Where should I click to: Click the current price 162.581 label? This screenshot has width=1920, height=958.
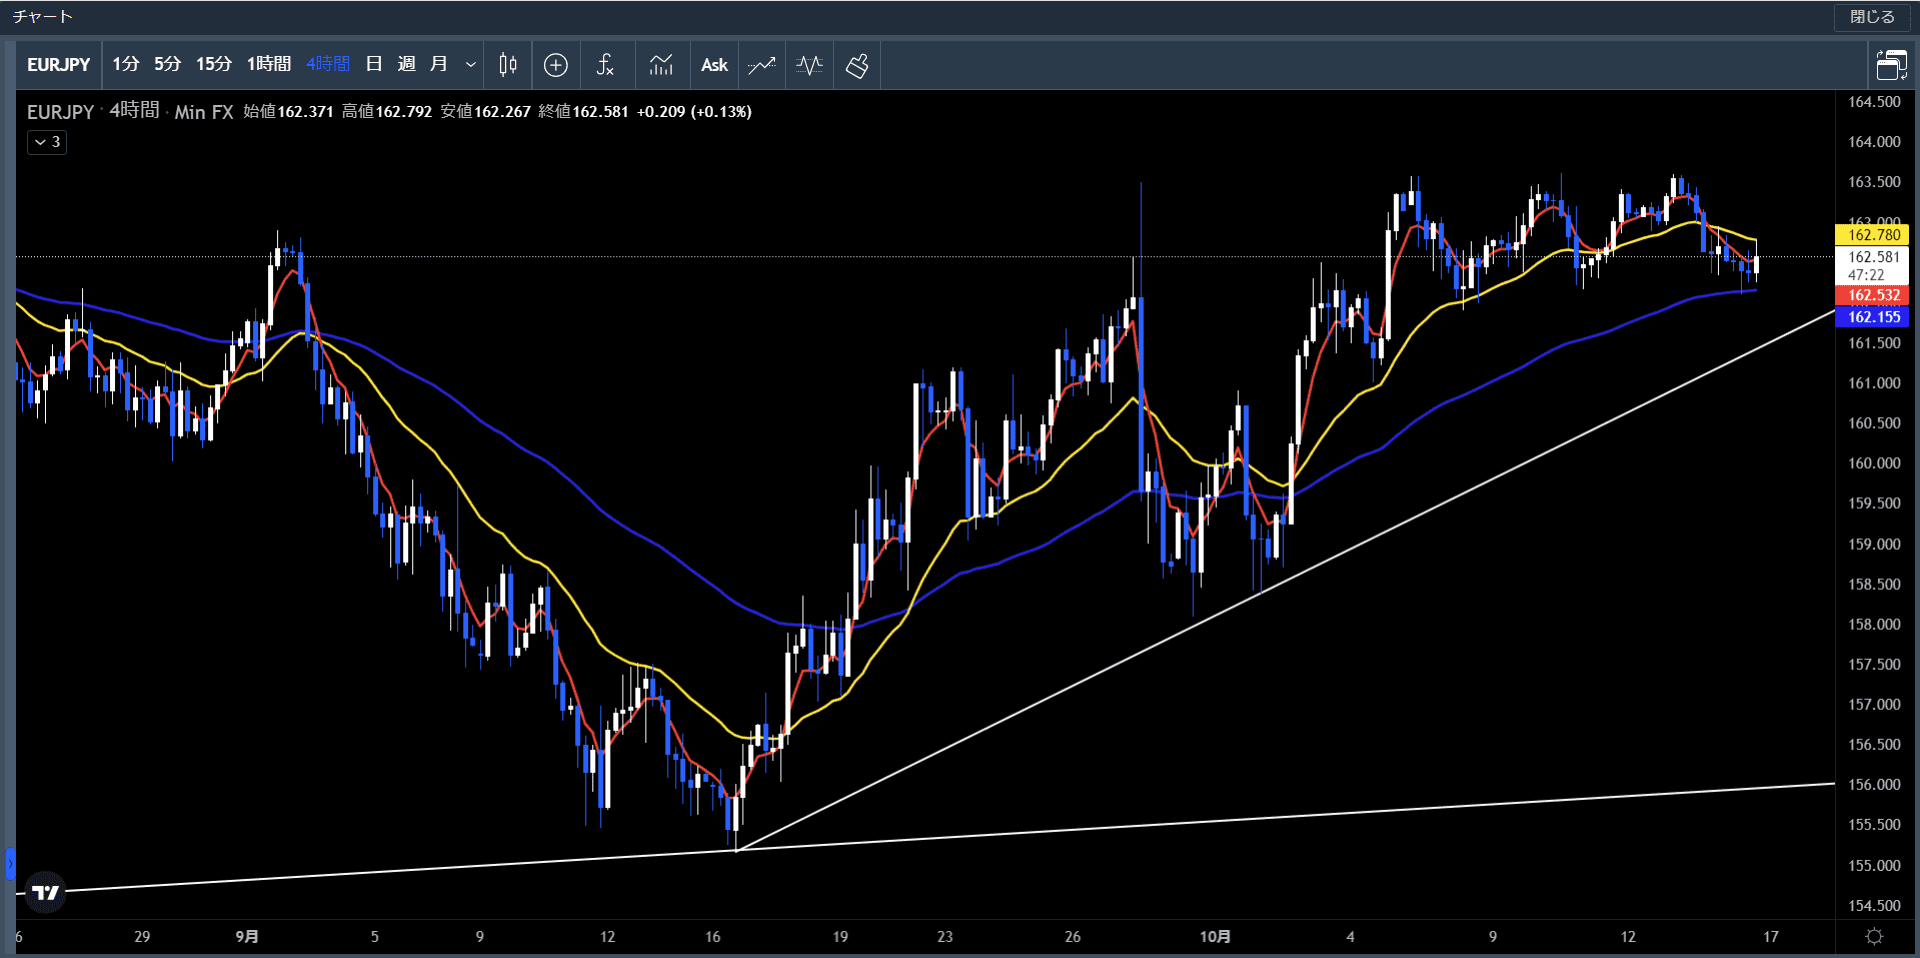[1873, 257]
